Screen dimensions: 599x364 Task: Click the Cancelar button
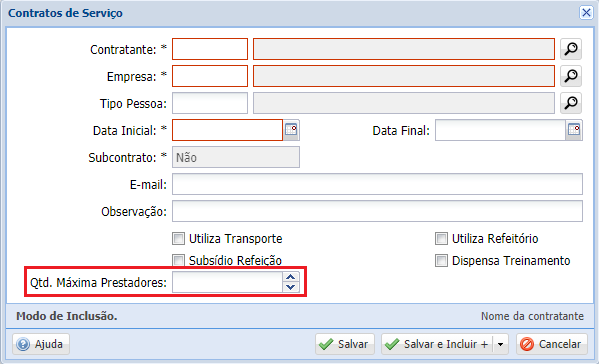tap(552, 344)
